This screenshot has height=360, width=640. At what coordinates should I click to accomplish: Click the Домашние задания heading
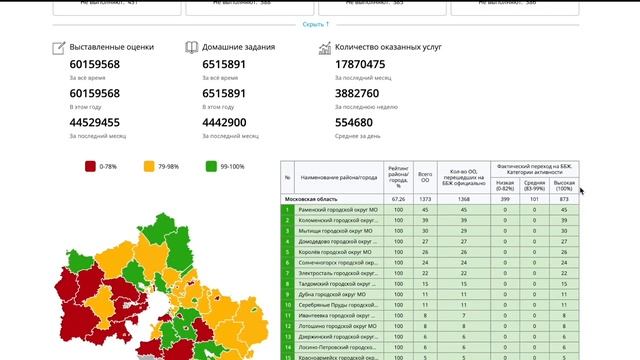[x=238, y=47]
